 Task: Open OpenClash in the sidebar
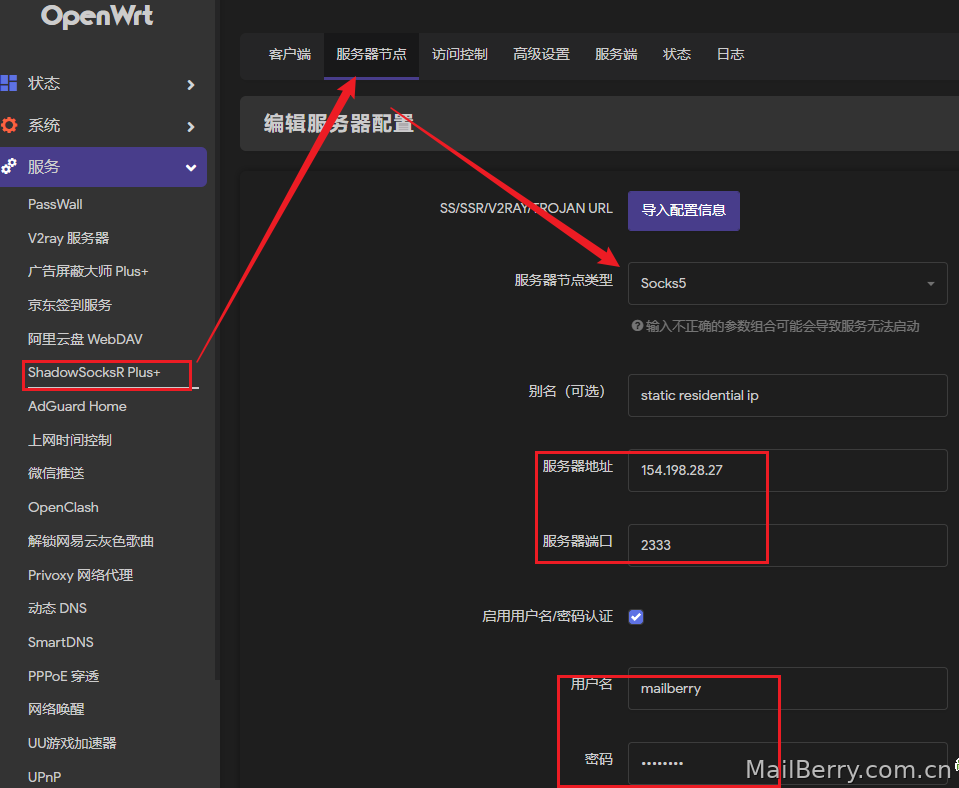pos(63,507)
